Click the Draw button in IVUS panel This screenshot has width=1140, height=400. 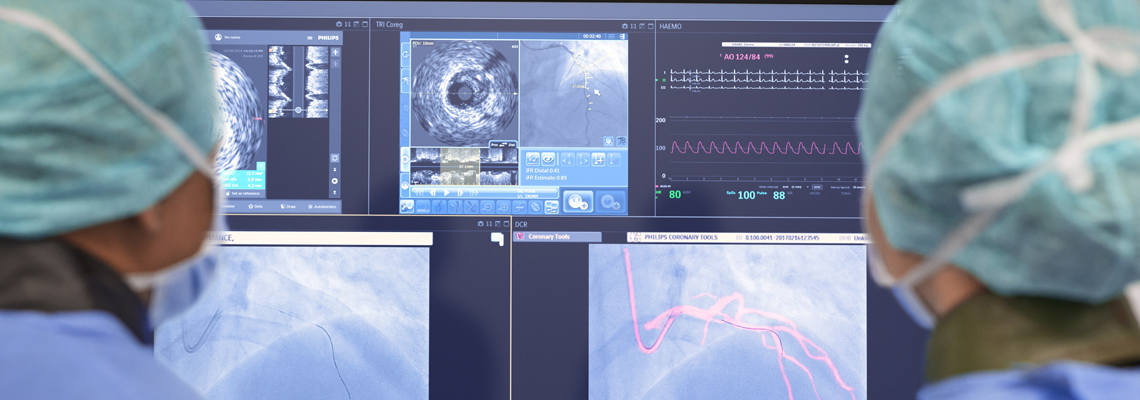click(x=288, y=207)
